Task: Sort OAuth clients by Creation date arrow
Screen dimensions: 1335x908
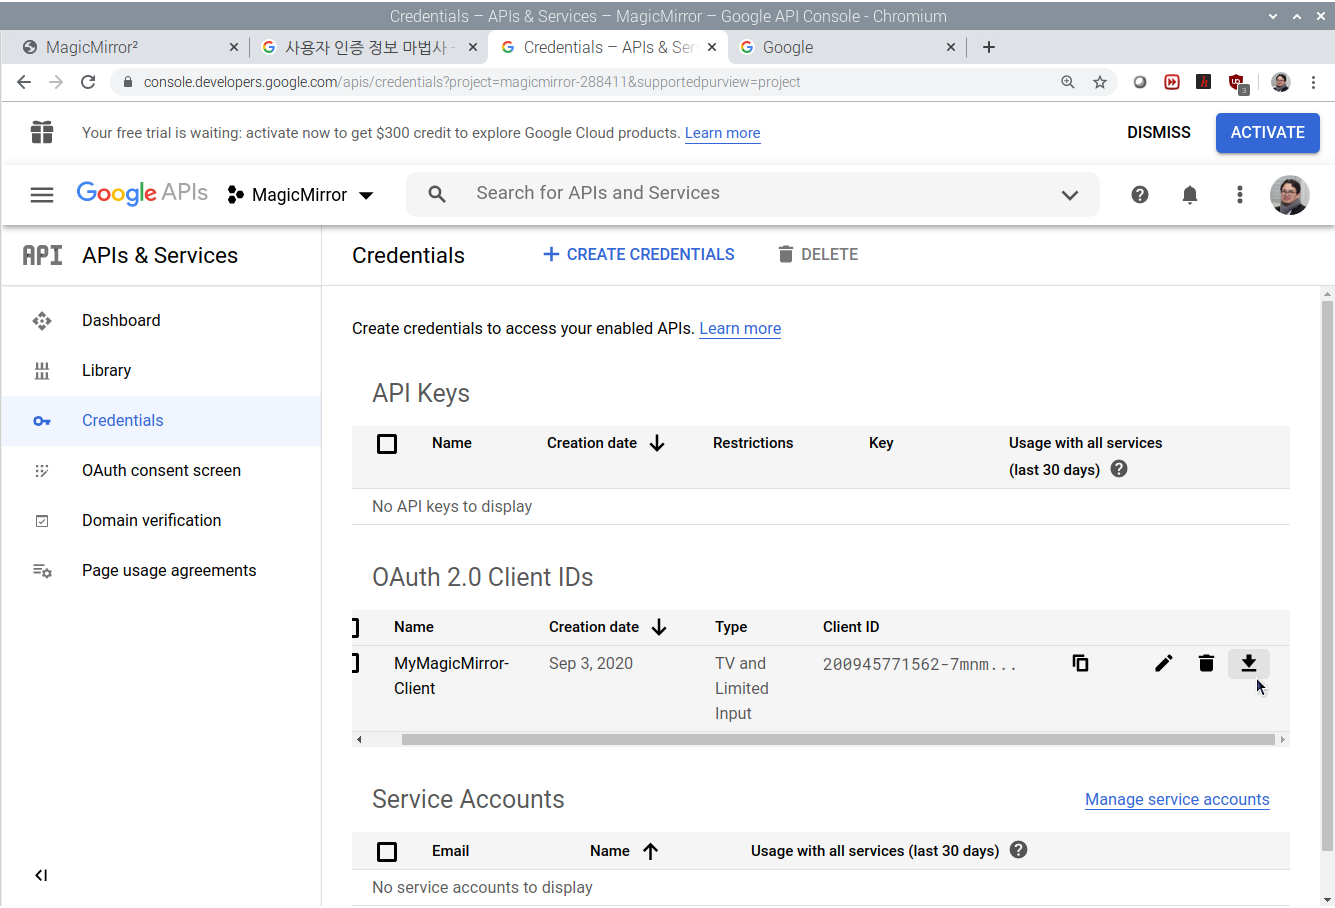Action: [x=659, y=627]
